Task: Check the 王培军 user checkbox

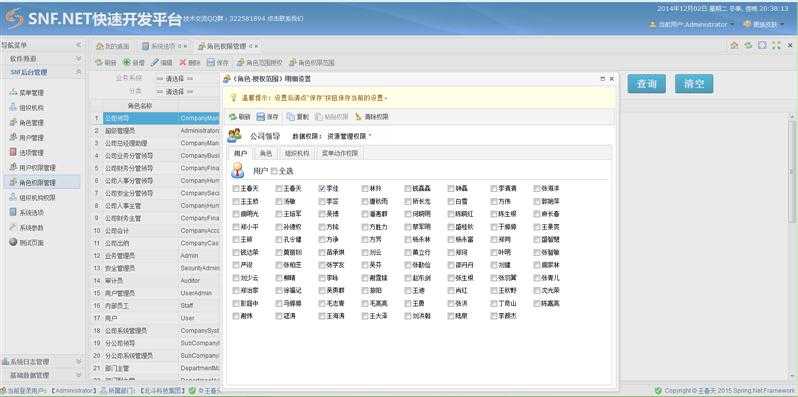Action: click(279, 214)
